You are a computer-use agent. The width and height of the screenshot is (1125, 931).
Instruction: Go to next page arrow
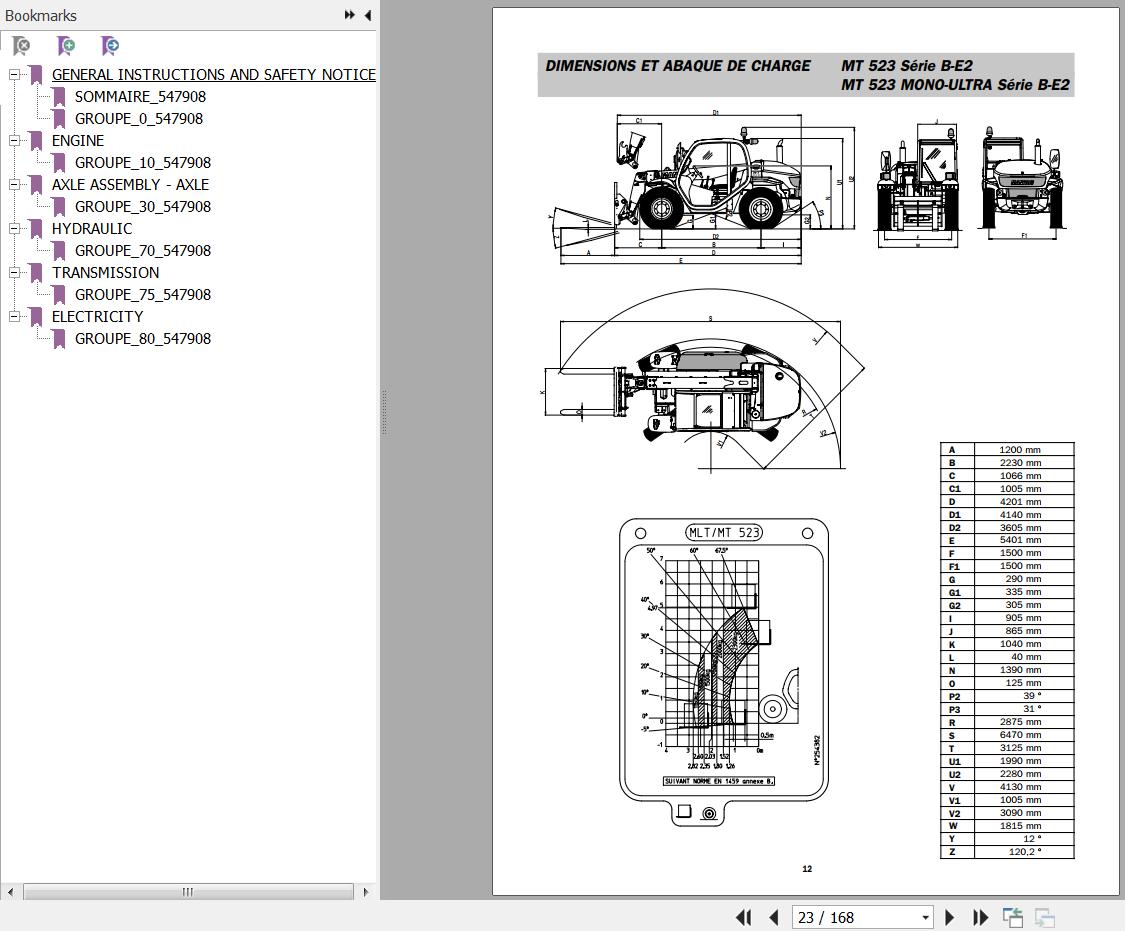949,917
